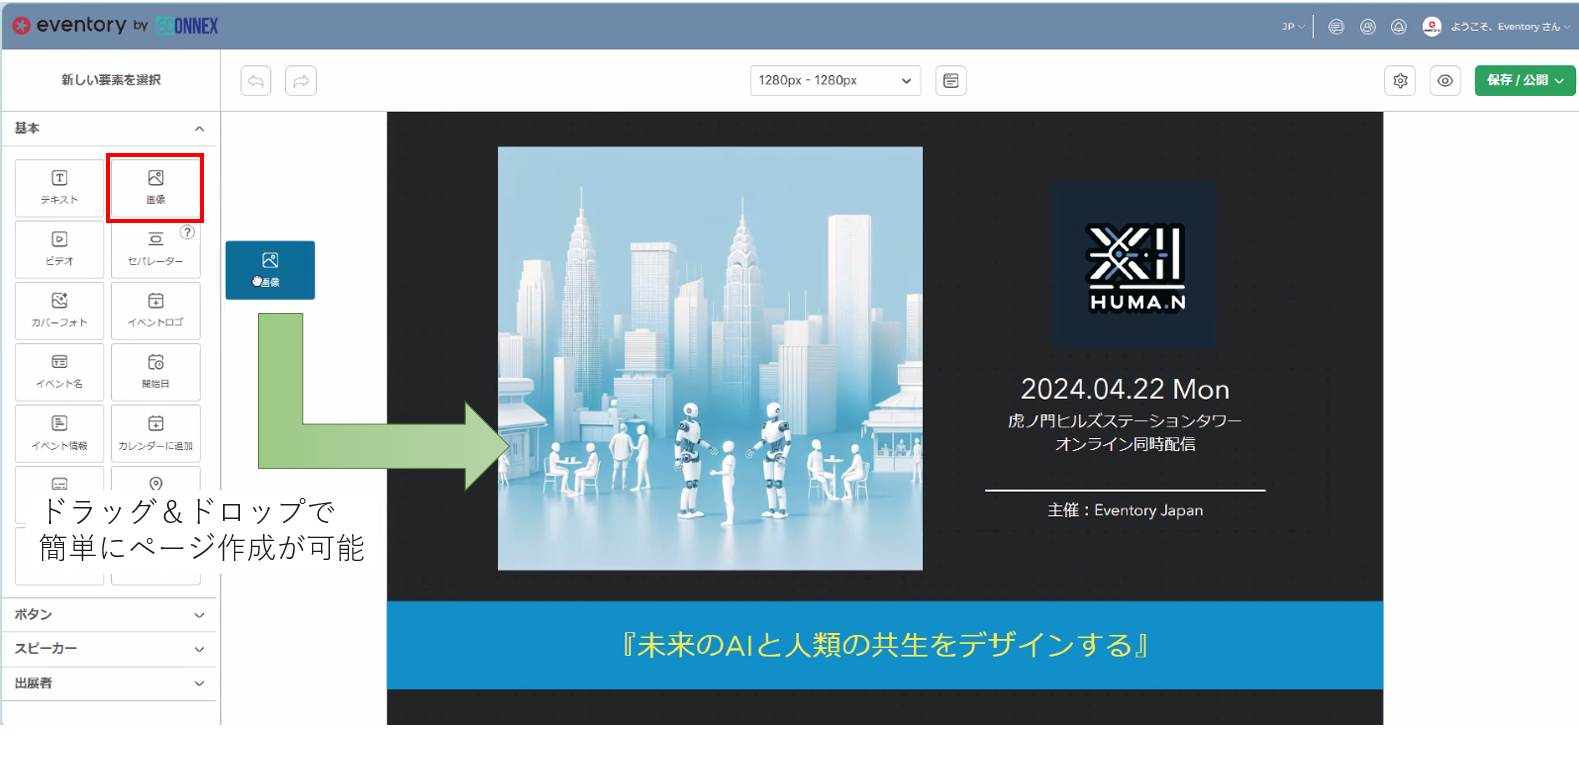Open the gear settings button
Image resolution: width=1579 pixels, height=771 pixels.
tap(1400, 81)
